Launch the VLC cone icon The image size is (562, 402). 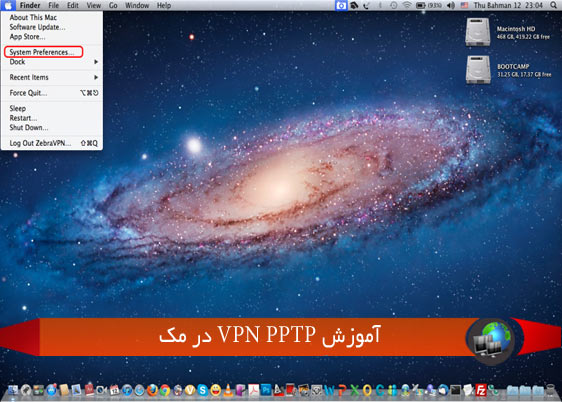click(228, 390)
